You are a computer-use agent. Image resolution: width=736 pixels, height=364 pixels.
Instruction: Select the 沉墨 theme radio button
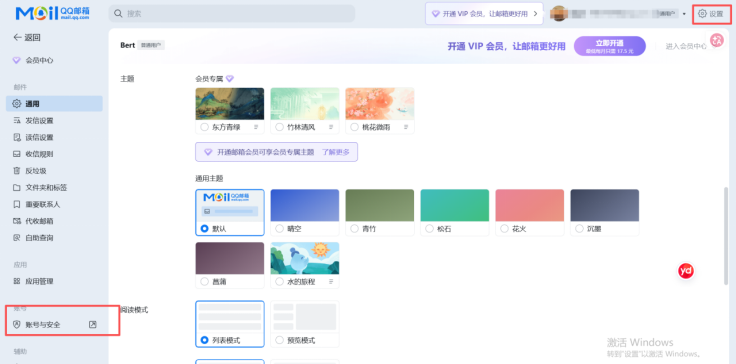pyautogui.click(x=579, y=229)
